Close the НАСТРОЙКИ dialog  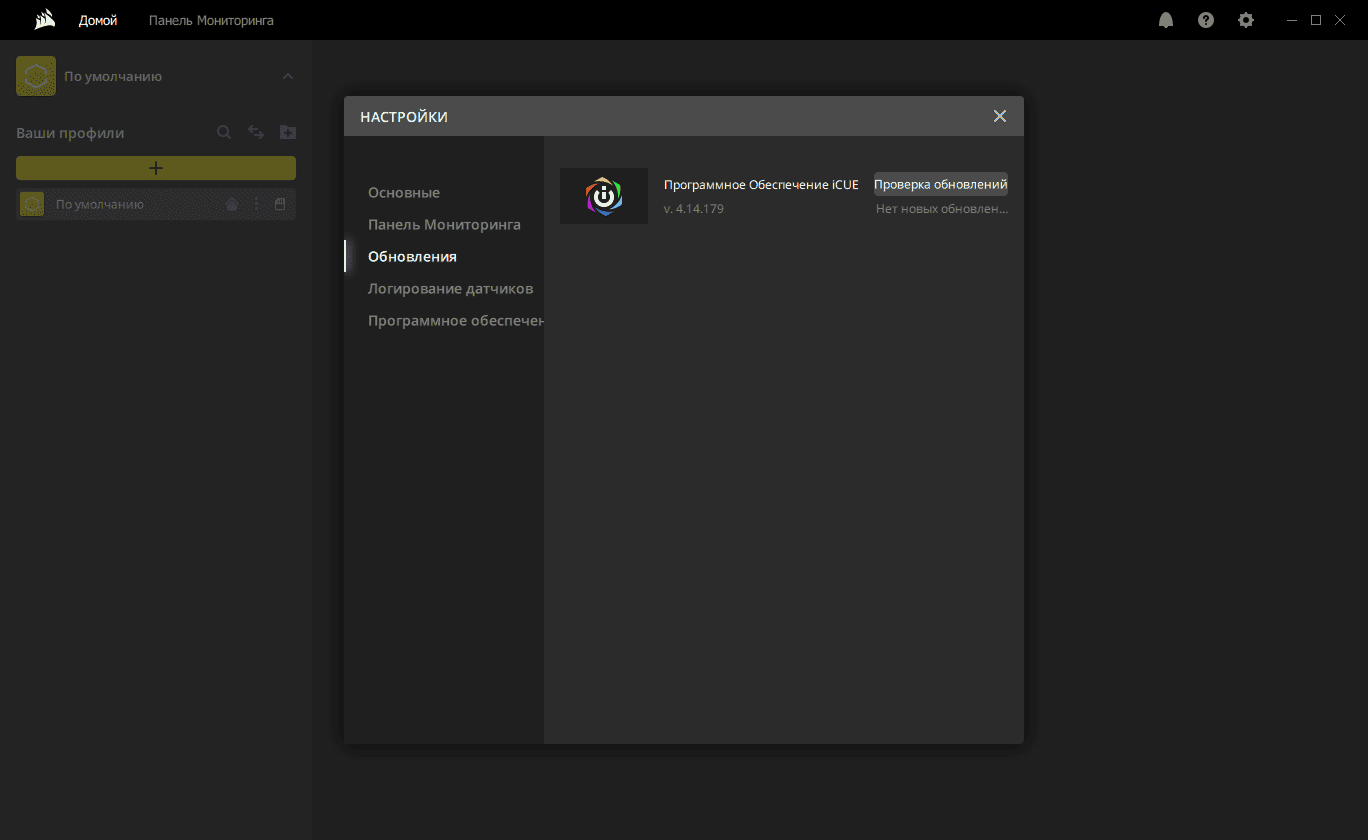point(1000,116)
